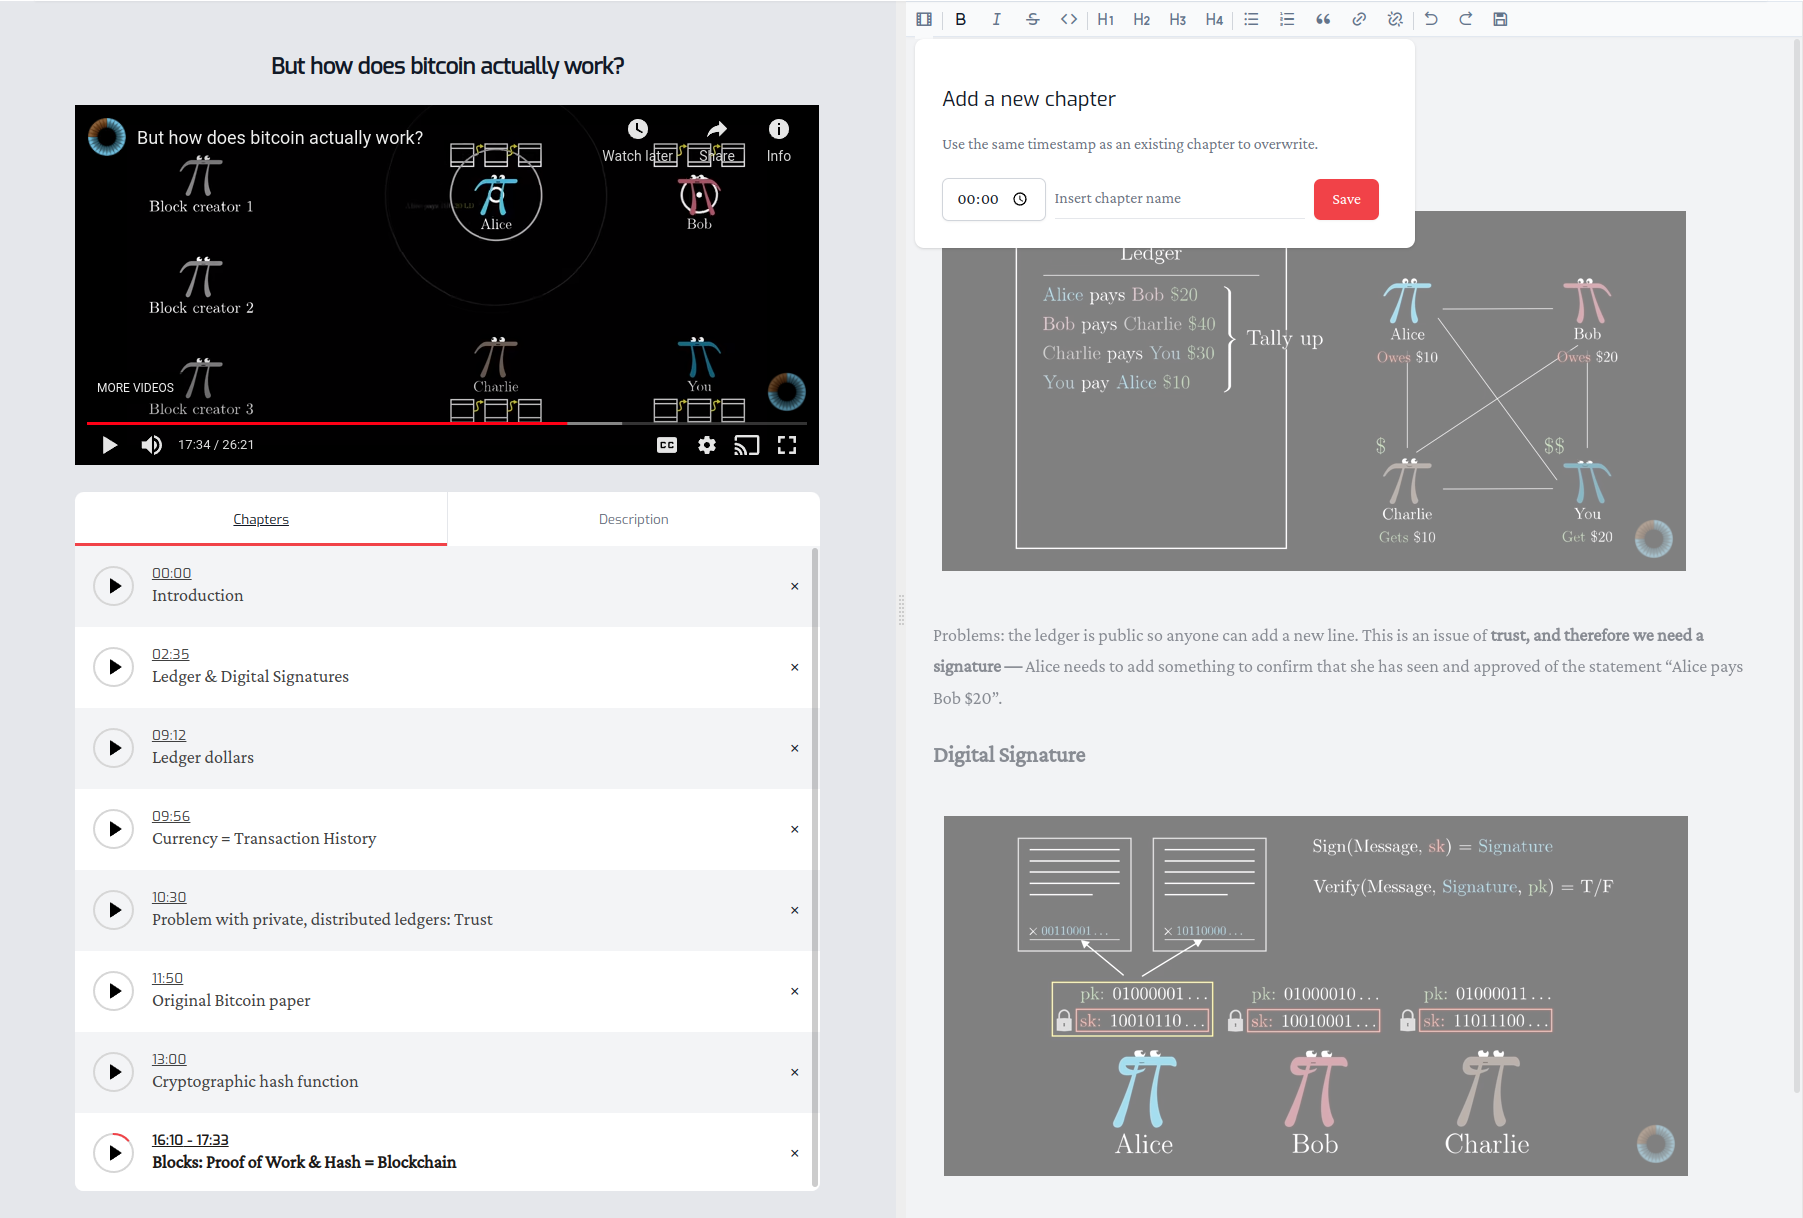Insert a blockquote
Viewport: 1803px width, 1218px height.
point(1323,19)
